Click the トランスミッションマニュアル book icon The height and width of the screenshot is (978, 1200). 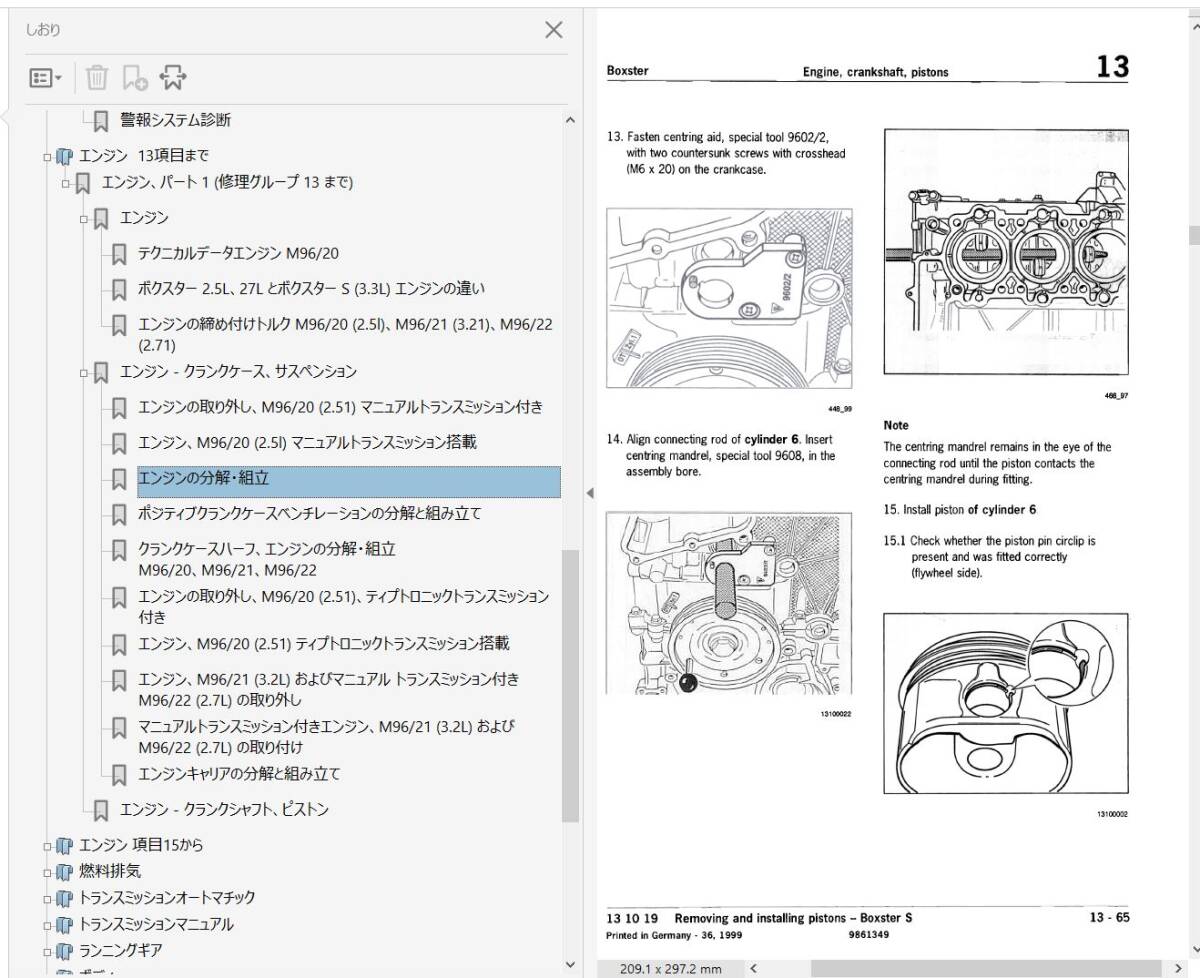click(x=65, y=925)
